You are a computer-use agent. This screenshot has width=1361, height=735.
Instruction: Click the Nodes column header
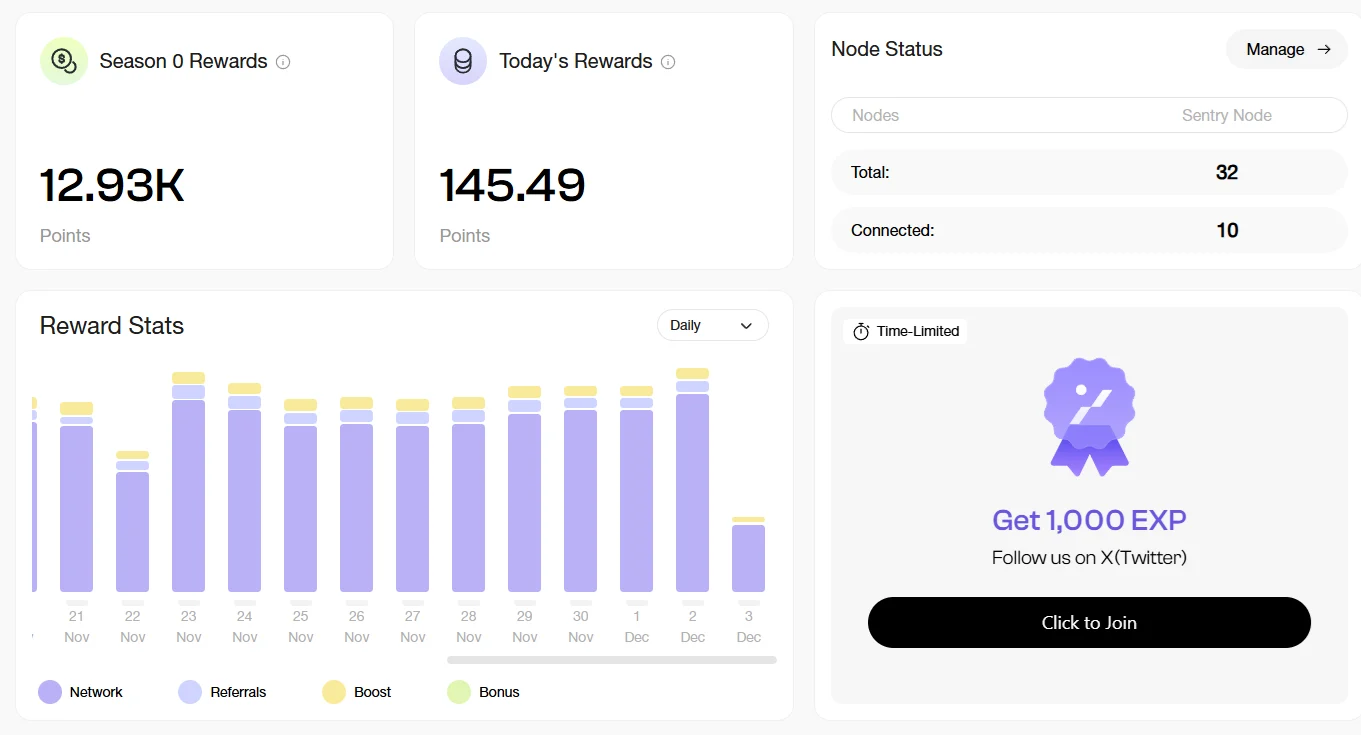(x=875, y=115)
